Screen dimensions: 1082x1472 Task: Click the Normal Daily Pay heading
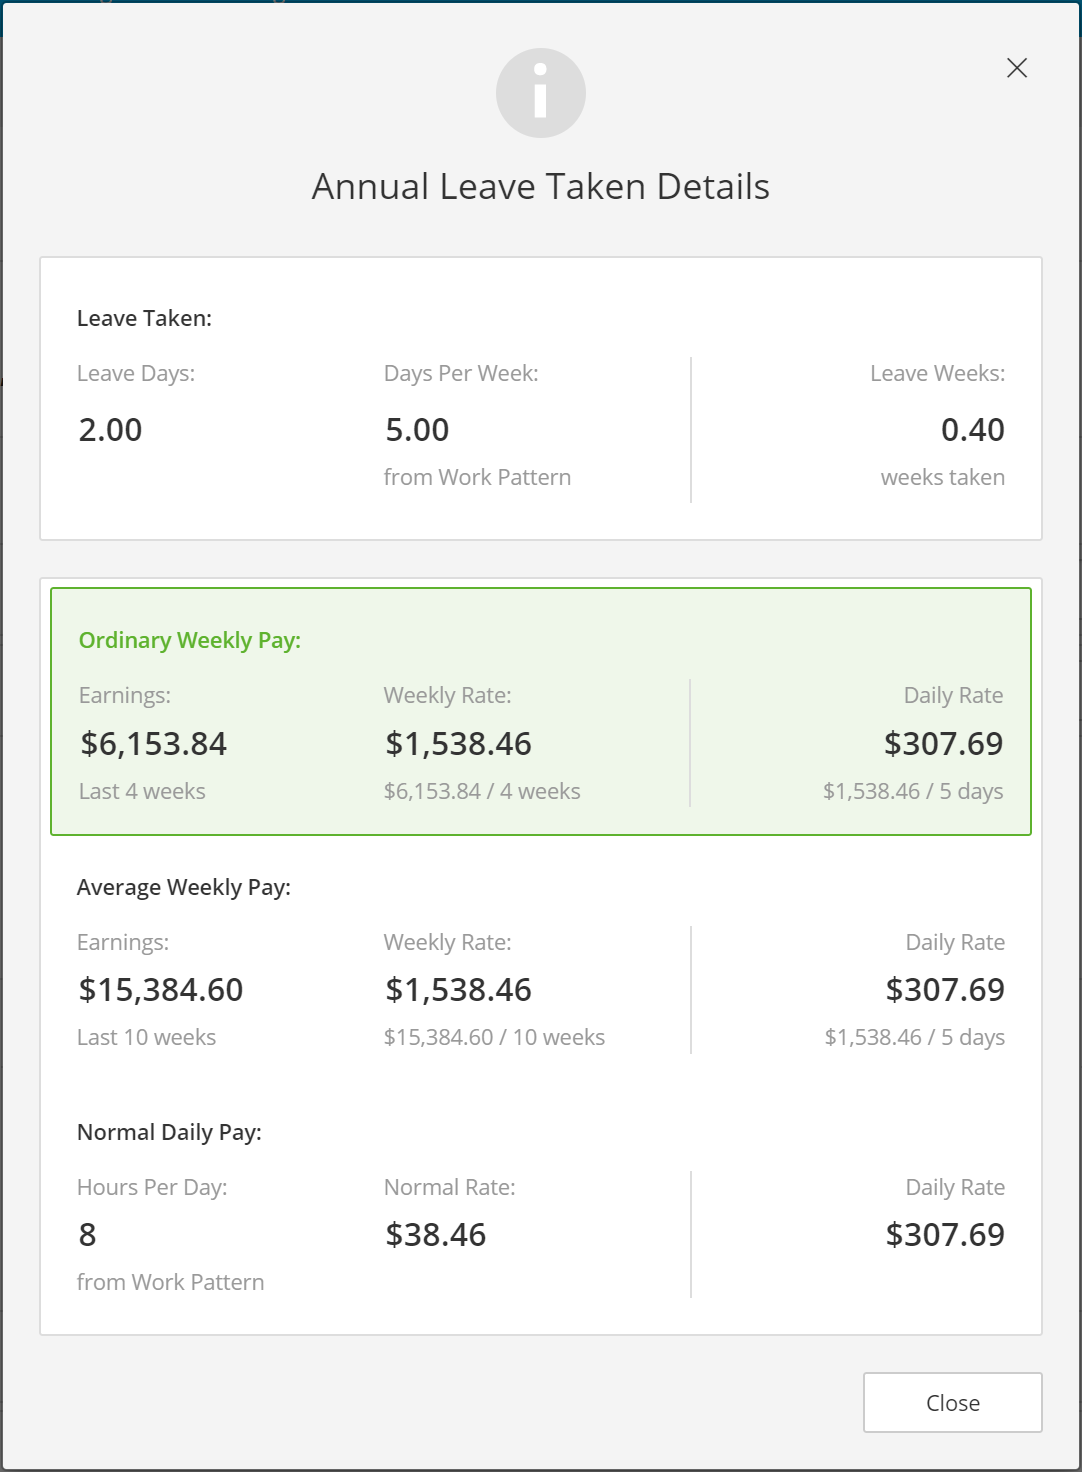coord(169,1132)
